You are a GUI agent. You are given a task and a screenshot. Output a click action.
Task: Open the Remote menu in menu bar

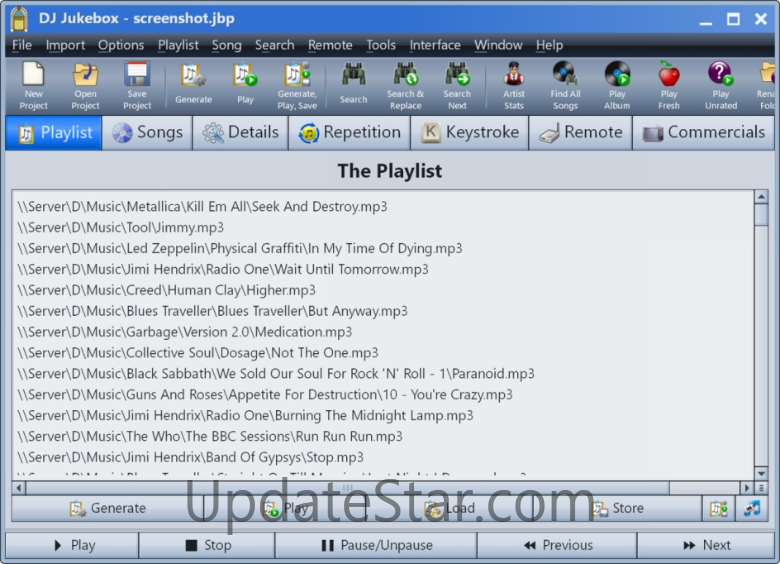pos(330,45)
